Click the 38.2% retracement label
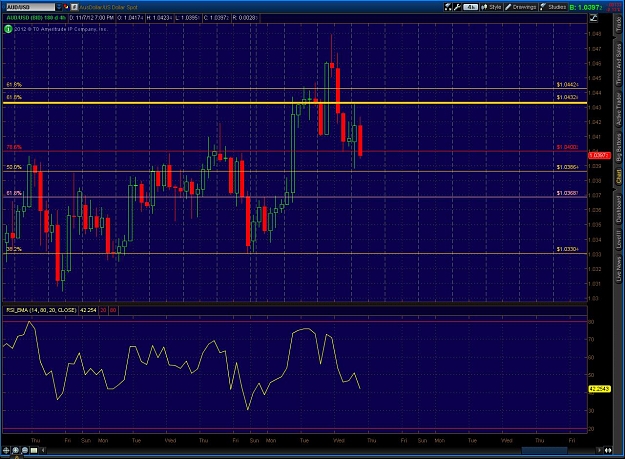Screen dimensions: 625x459 pos(14,249)
